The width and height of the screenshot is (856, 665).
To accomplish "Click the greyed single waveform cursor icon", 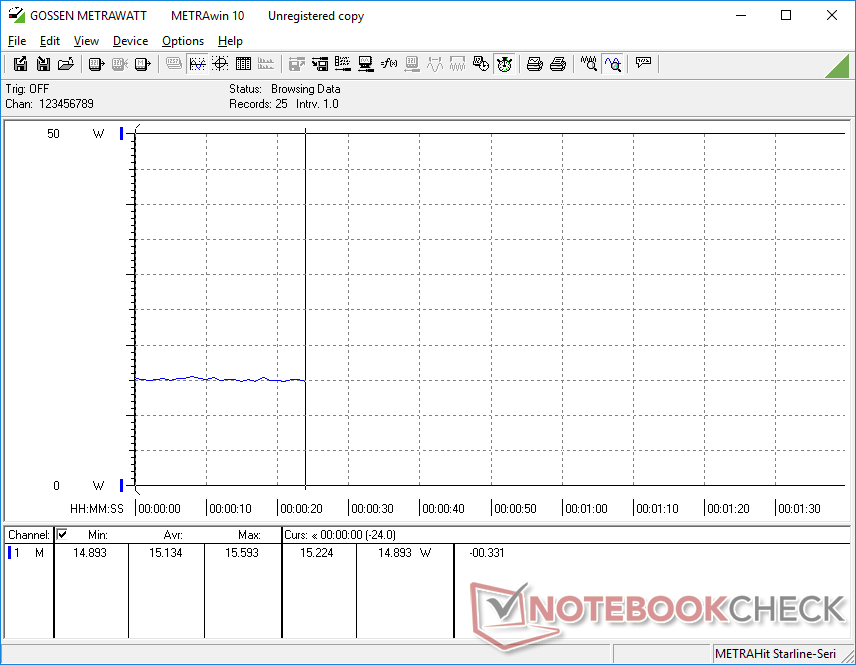I will (435, 64).
